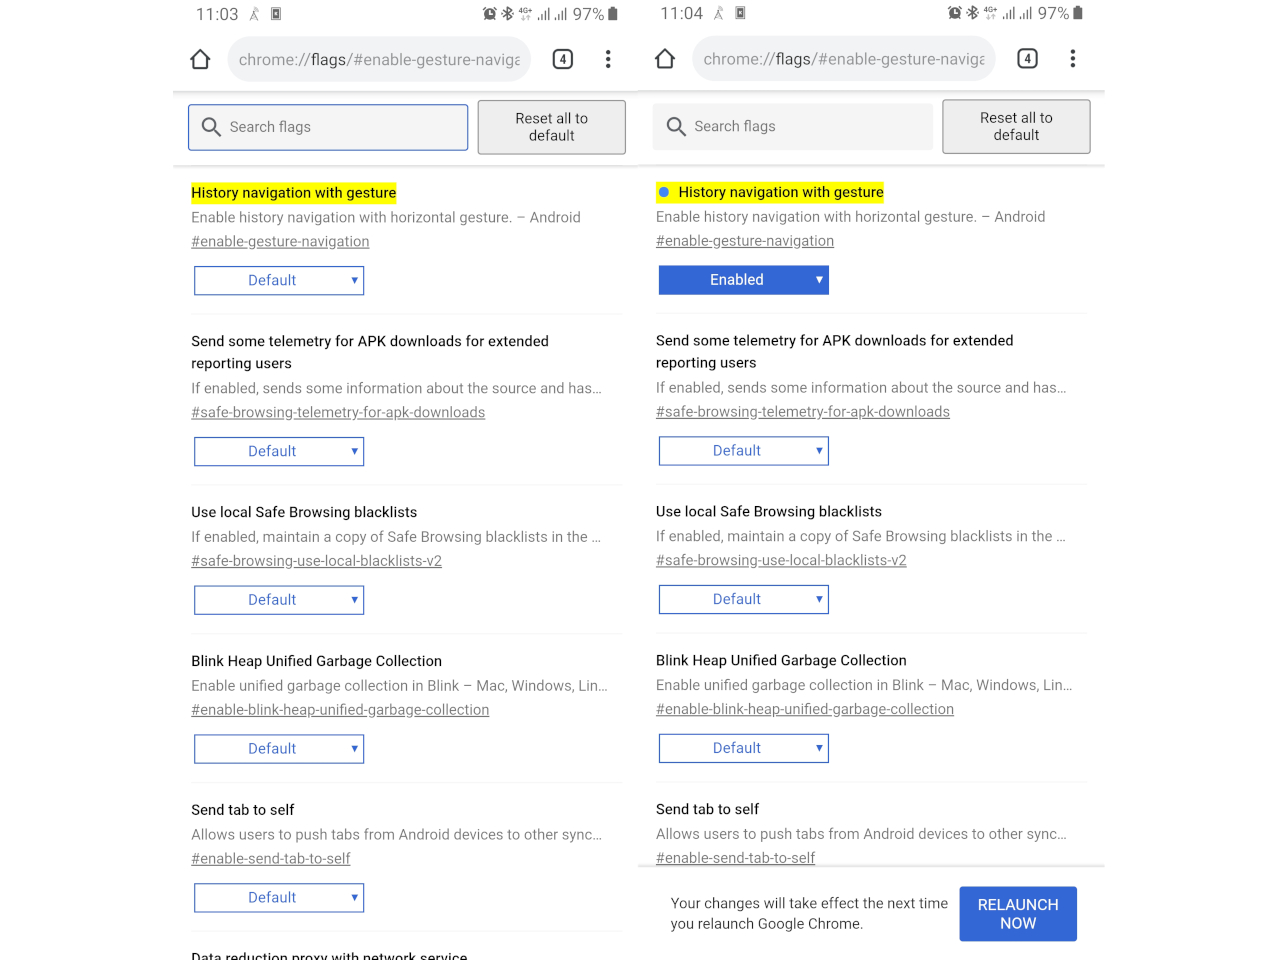1280x960 pixels.
Task: Open Default dropdown under left History navigation
Action: coord(279,281)
